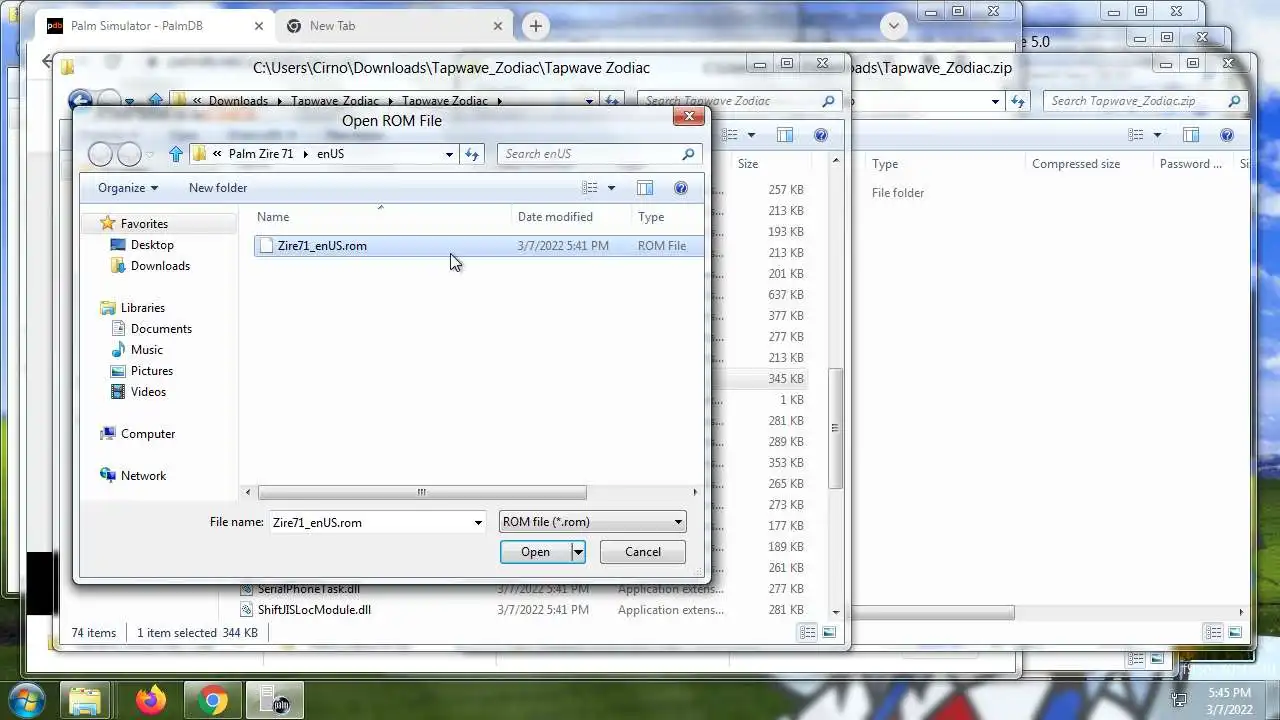Click the new tab plus button in Chrome

pyautogui.click(x=535, y=26)
